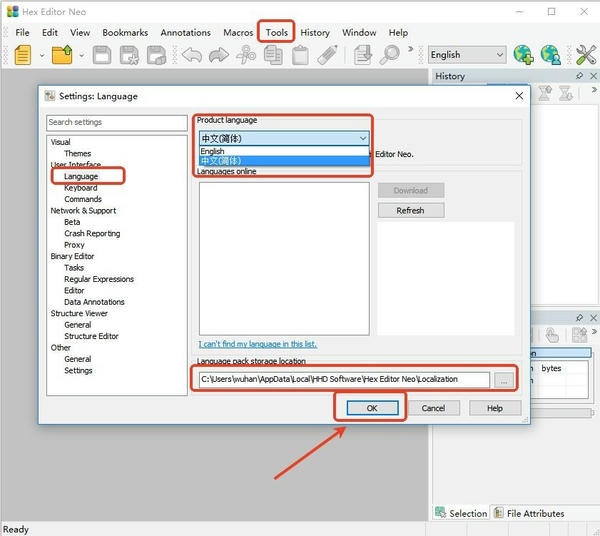Select Themes in the settings tree
This screenshot has width=600, height=536.
coord(78,153)
